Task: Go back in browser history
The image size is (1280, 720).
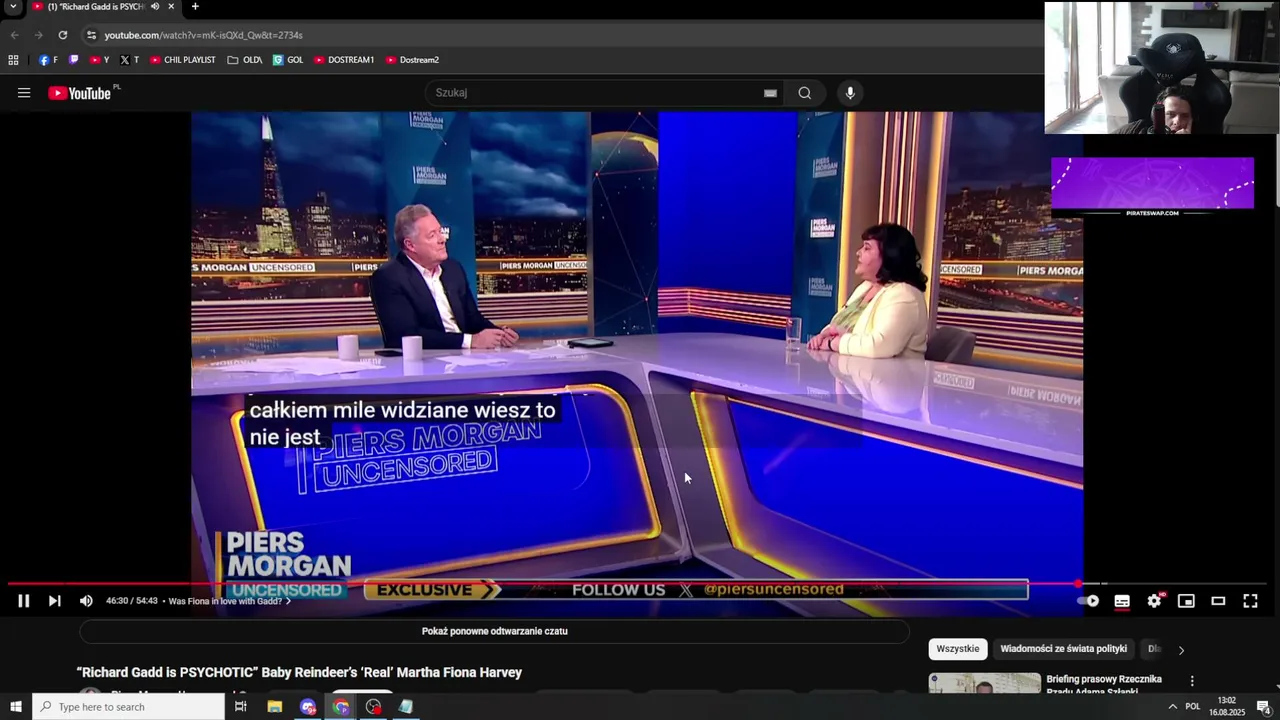Action: pos(14,35)
